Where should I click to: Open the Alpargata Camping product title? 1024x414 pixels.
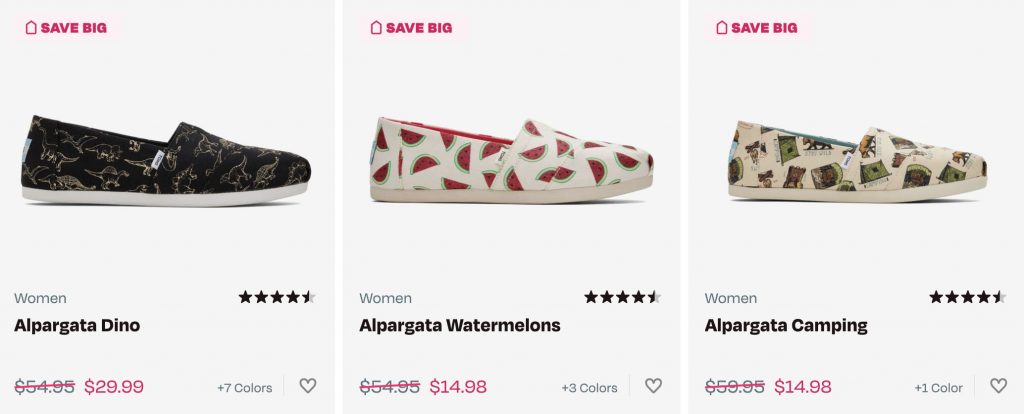(786, 326)
